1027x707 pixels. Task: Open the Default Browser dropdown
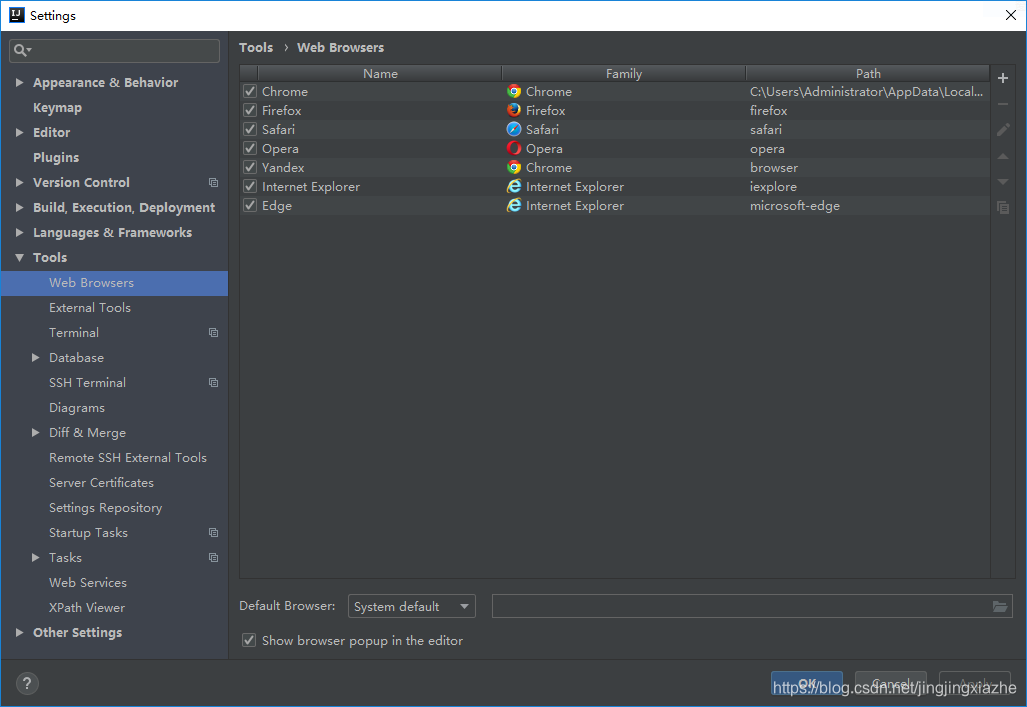tap(411, 607)
